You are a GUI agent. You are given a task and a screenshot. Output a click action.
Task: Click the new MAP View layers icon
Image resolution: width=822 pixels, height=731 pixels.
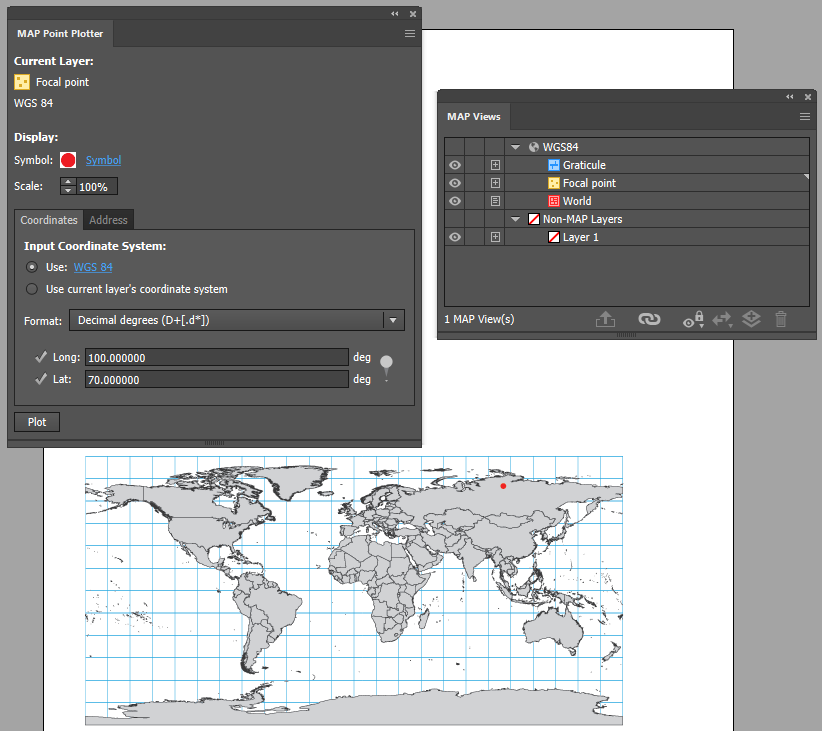click(x=751, y=319)
